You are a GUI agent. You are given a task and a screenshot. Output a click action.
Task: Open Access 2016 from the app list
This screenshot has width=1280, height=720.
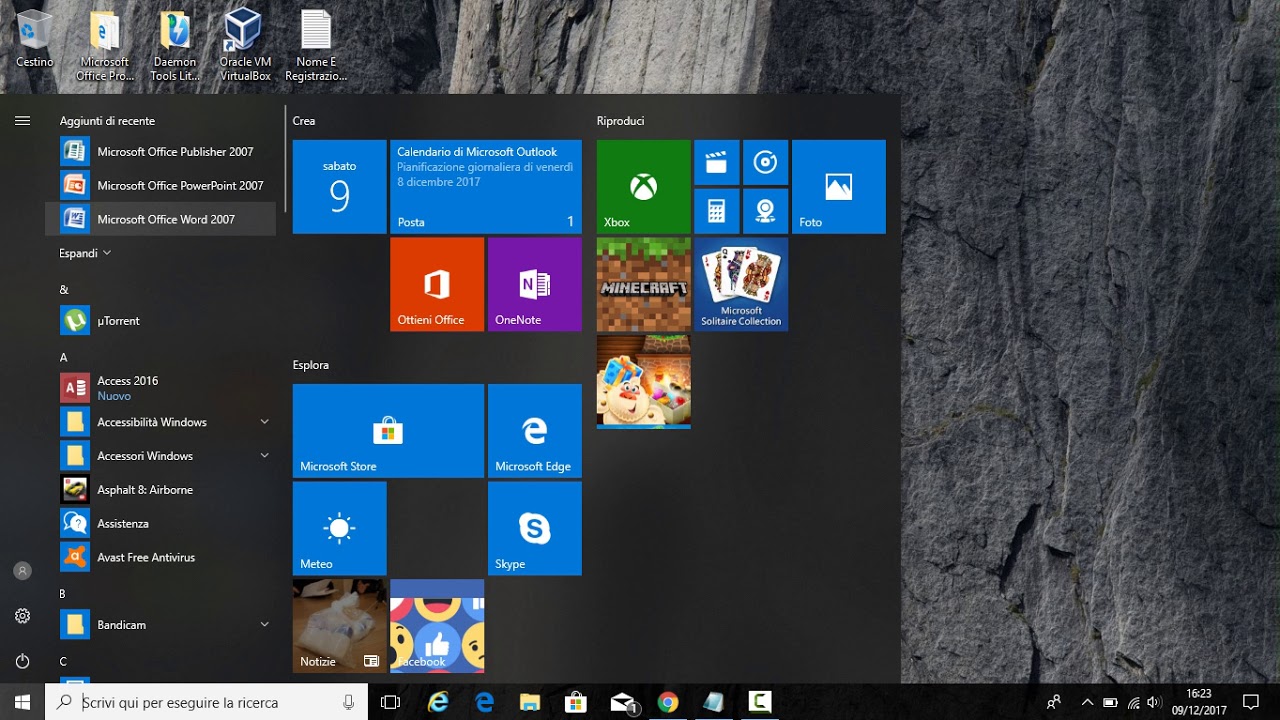click(x=160, y=388)
